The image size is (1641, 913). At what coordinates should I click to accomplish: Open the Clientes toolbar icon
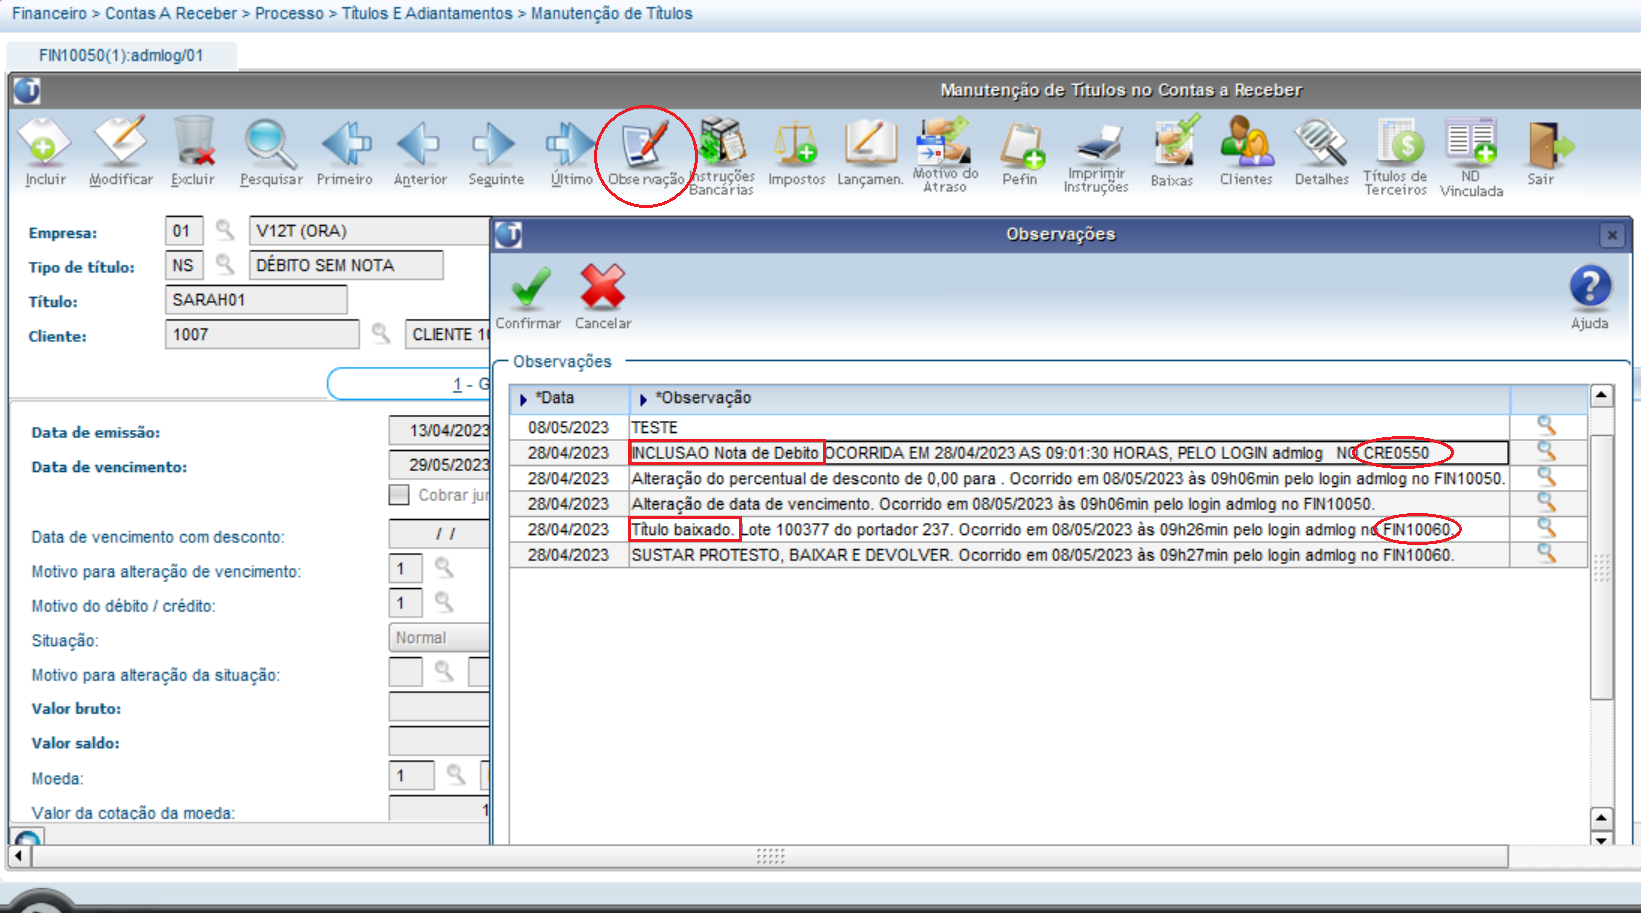(1246, 152)
